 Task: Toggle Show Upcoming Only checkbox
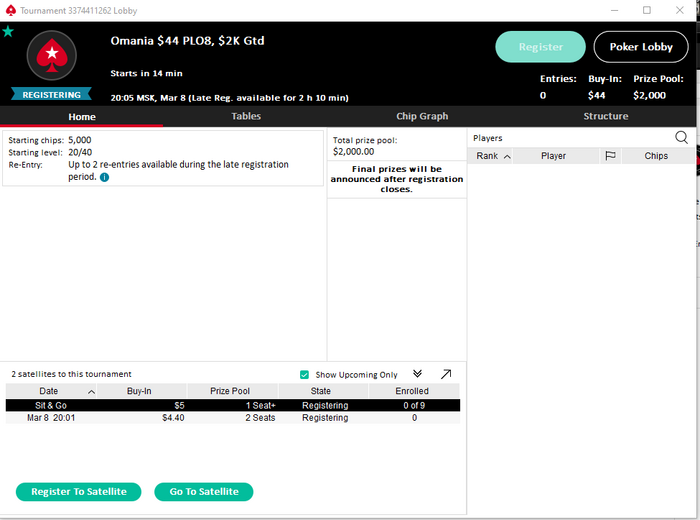coord(304,374)
